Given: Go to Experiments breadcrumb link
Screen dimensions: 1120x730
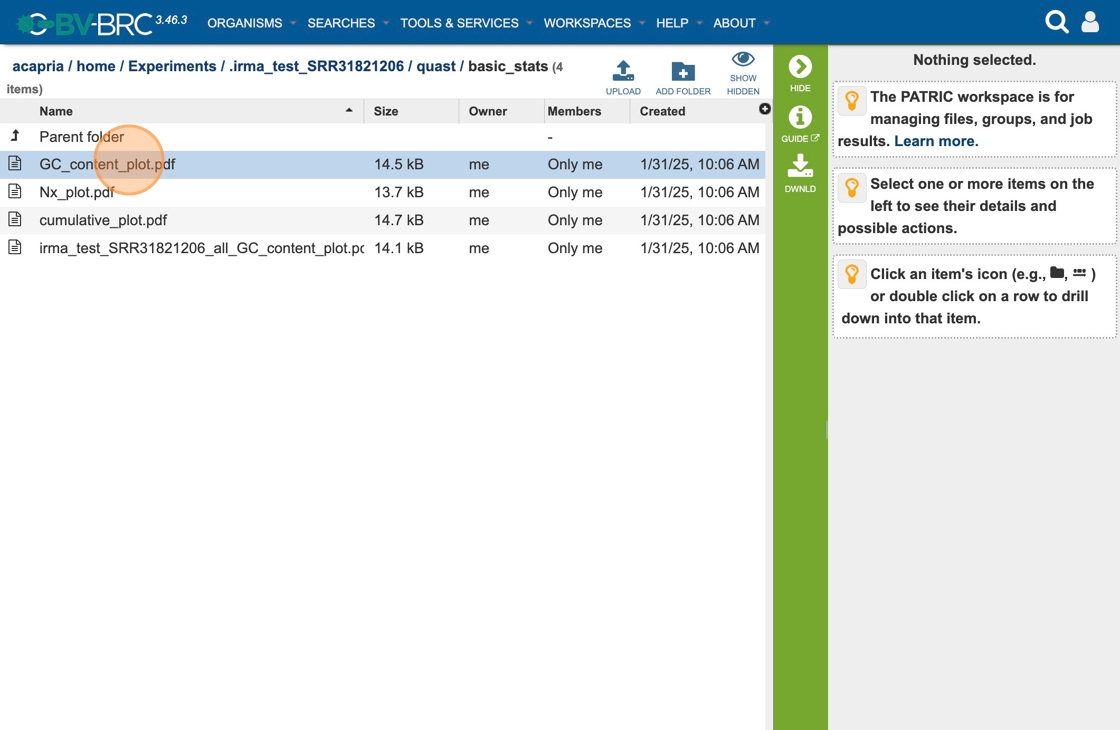Looking at the screenshot, I should point(172,66).
